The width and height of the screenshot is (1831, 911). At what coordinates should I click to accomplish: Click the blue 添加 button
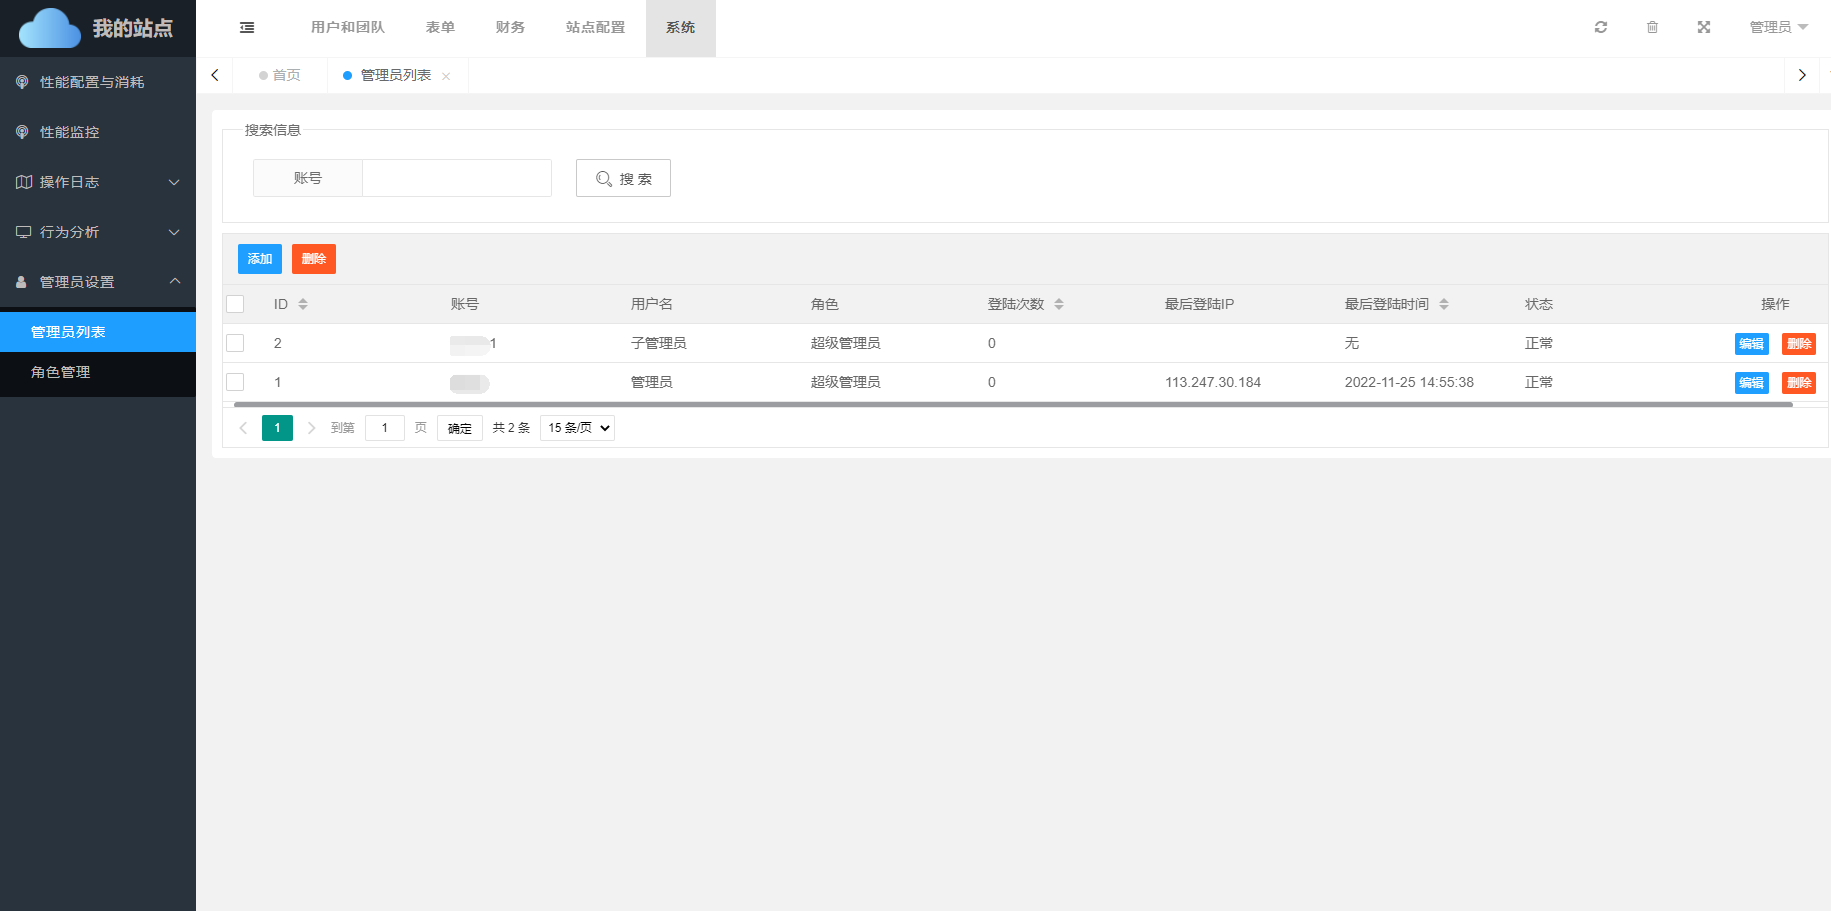[260, 259]
